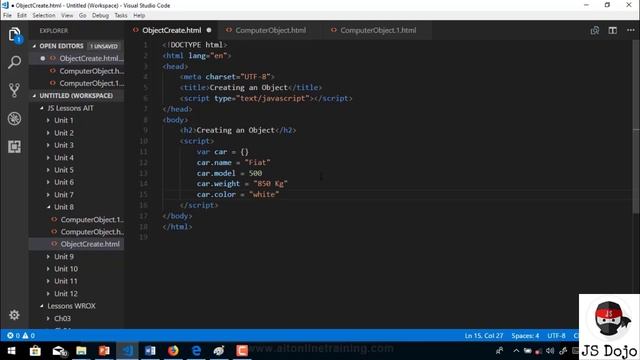Split the editor with the split icon
640x360 pixels.
(613, 31)
